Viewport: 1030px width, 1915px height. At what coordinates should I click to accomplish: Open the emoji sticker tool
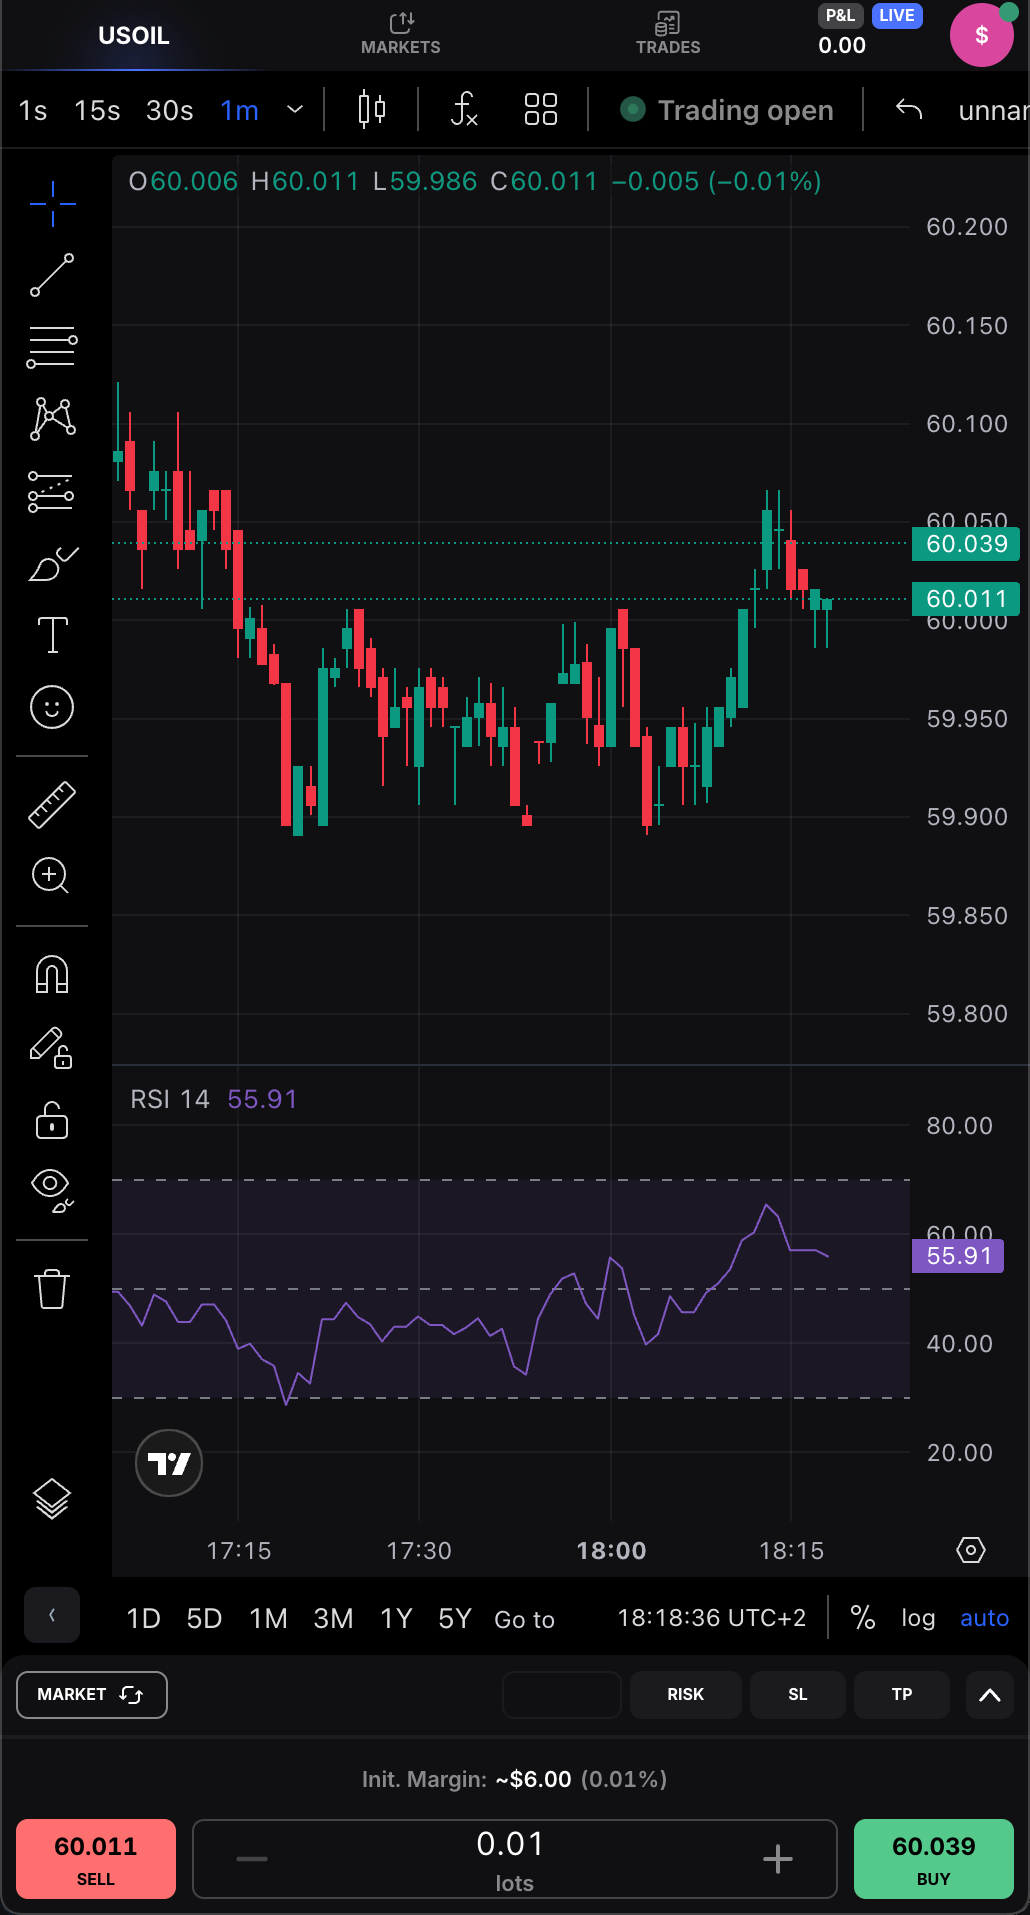coord(52,707)
